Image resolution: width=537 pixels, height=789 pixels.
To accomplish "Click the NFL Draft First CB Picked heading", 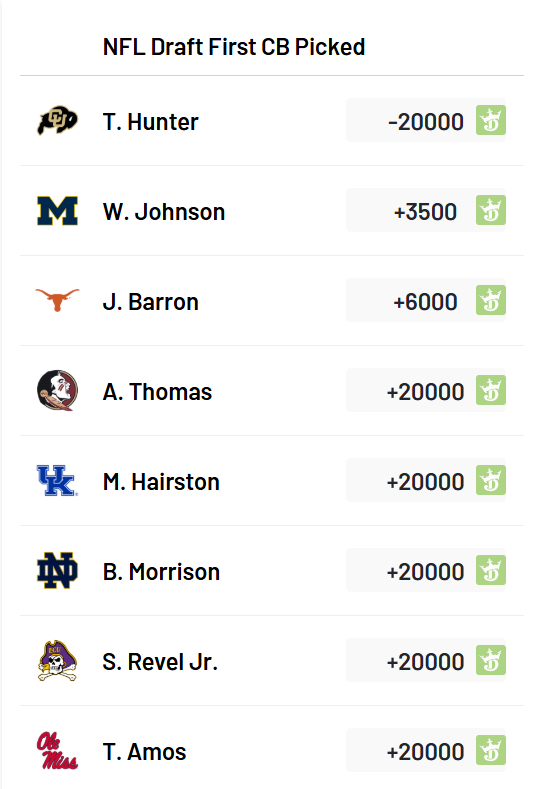I will [x=234, y=47].
